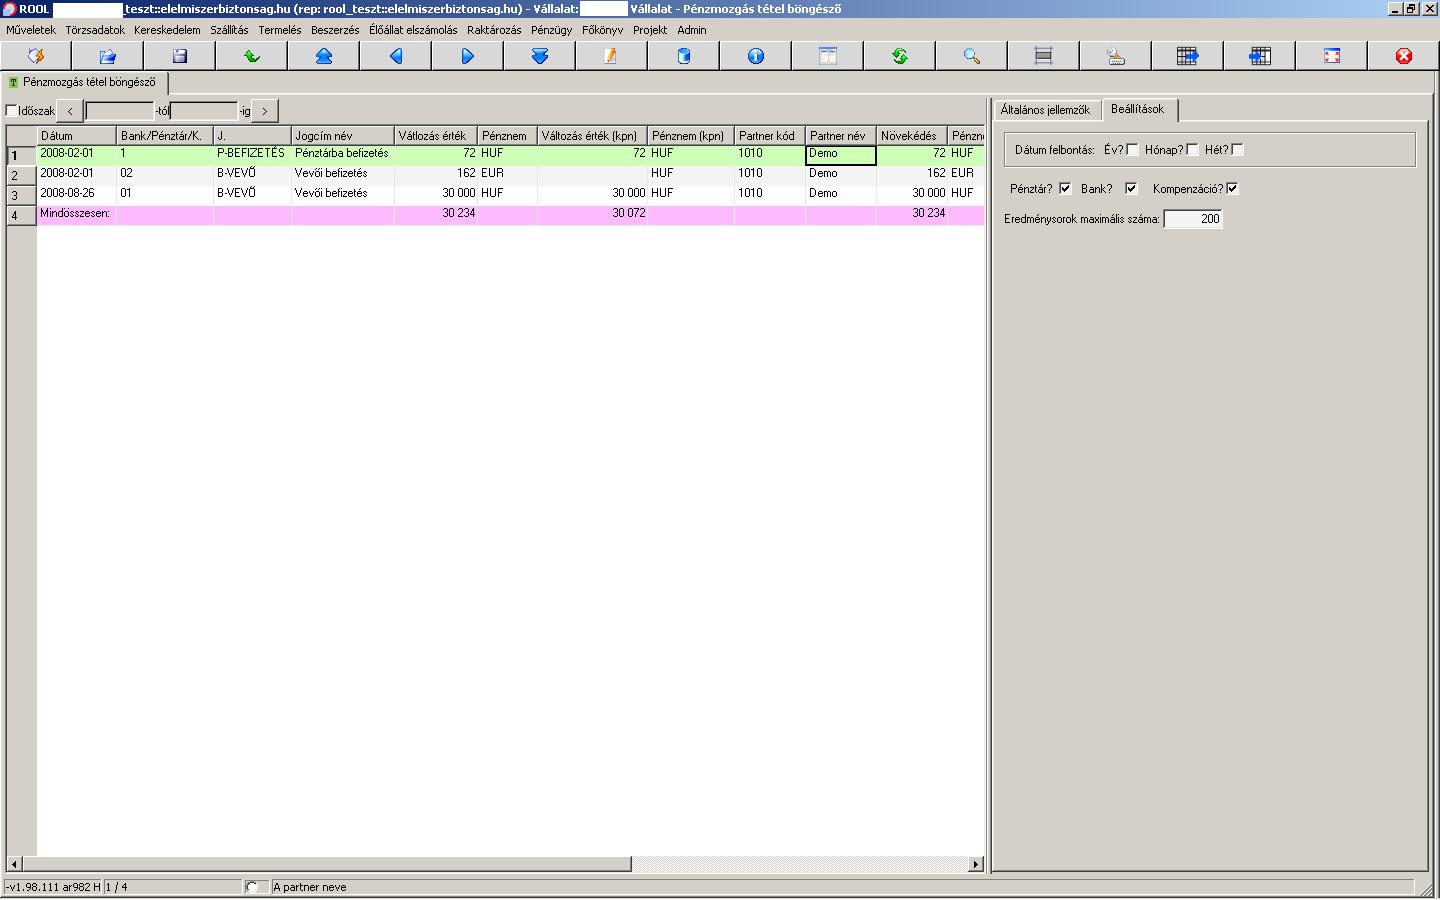Click the floppy disk save icon
The width and height of the screenshot is (1440, 900).
(x=180, y=56)
